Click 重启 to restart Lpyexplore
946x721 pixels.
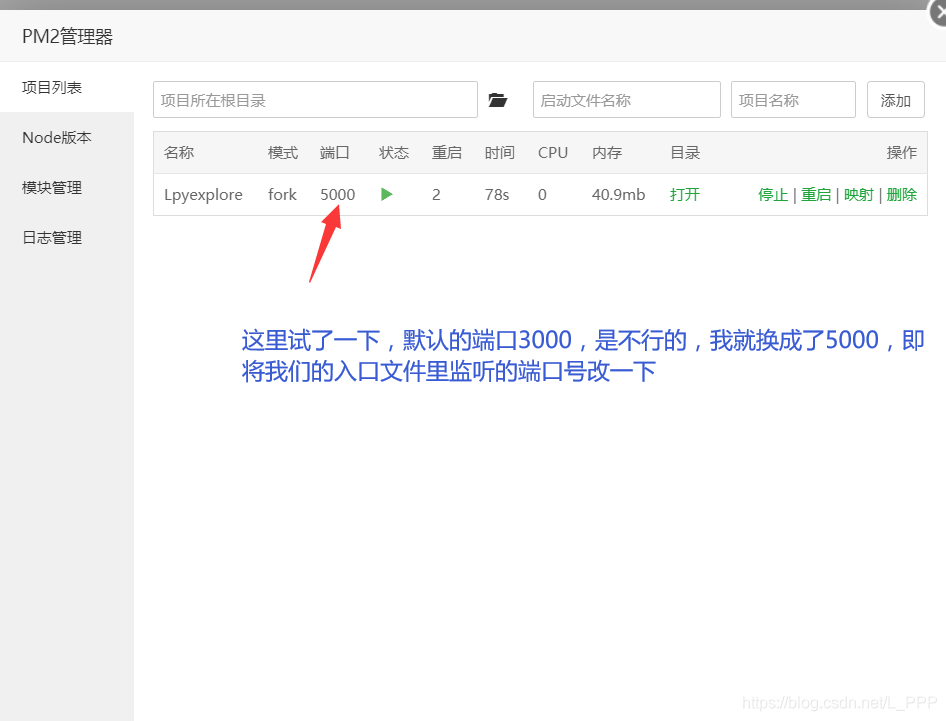click(815, 195)
